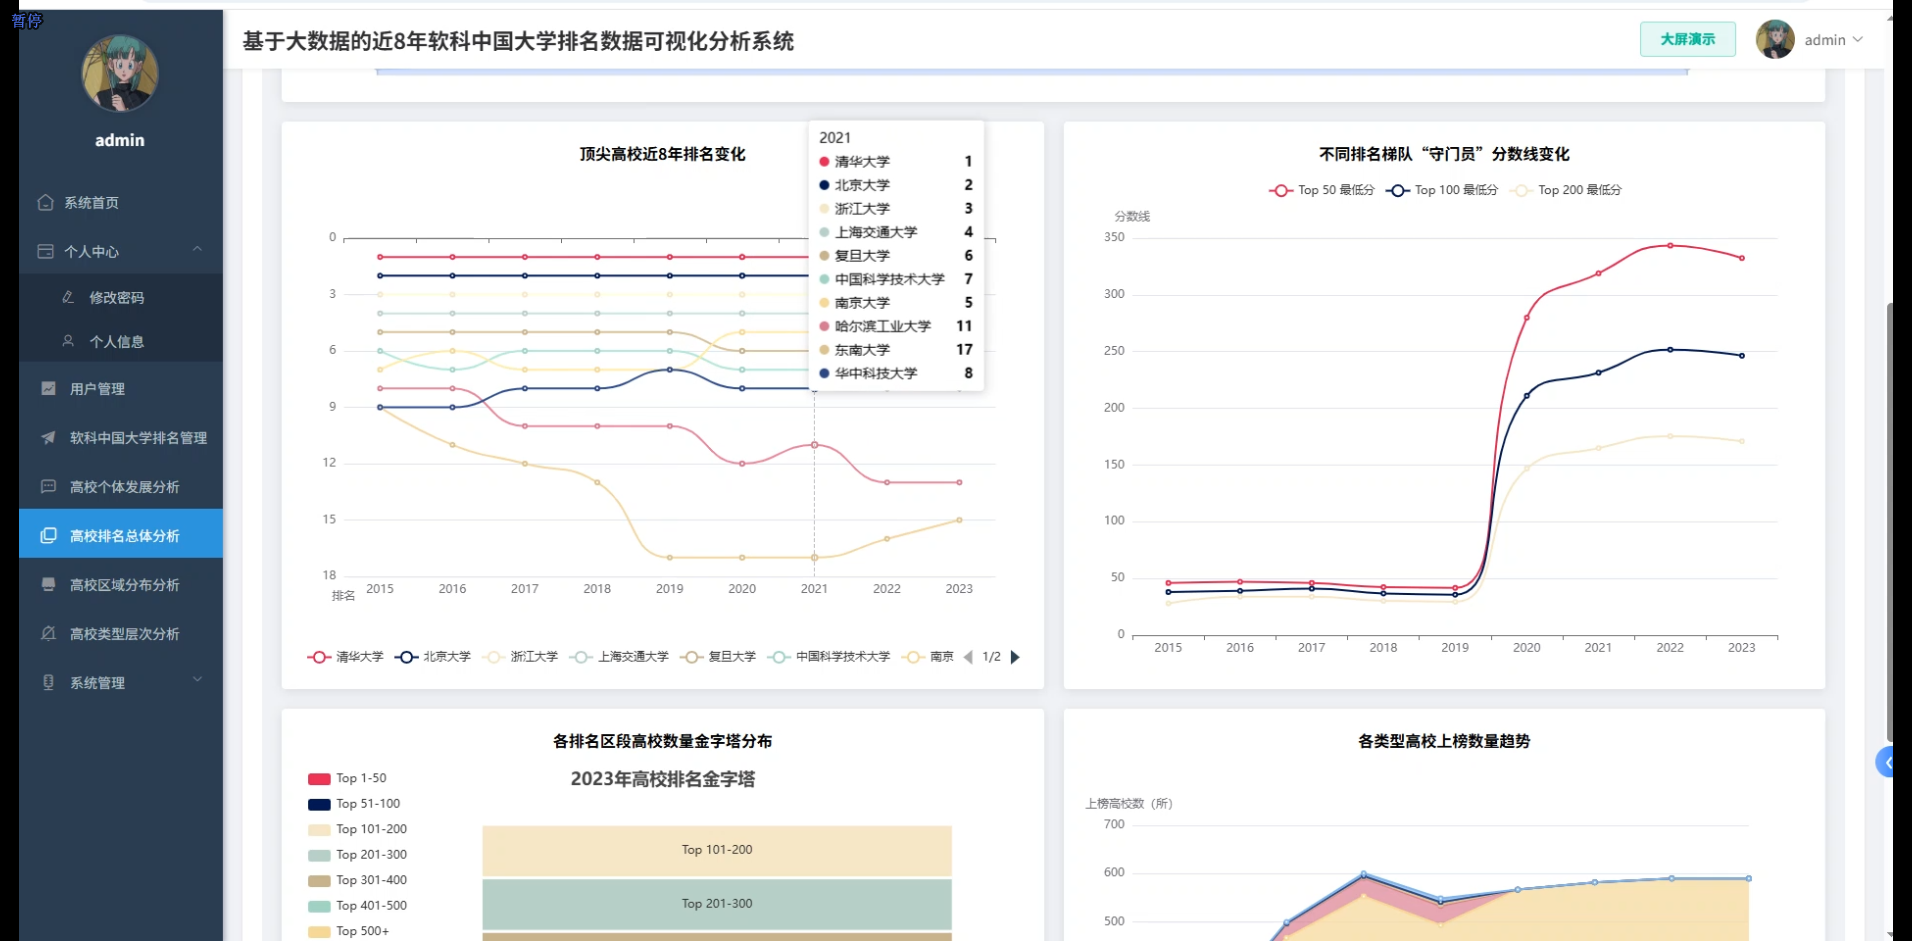Image resolution: width=1912 pixels, height=941 pixels.
Task: Go to next legend page arrow
Action: point(1015,657)
